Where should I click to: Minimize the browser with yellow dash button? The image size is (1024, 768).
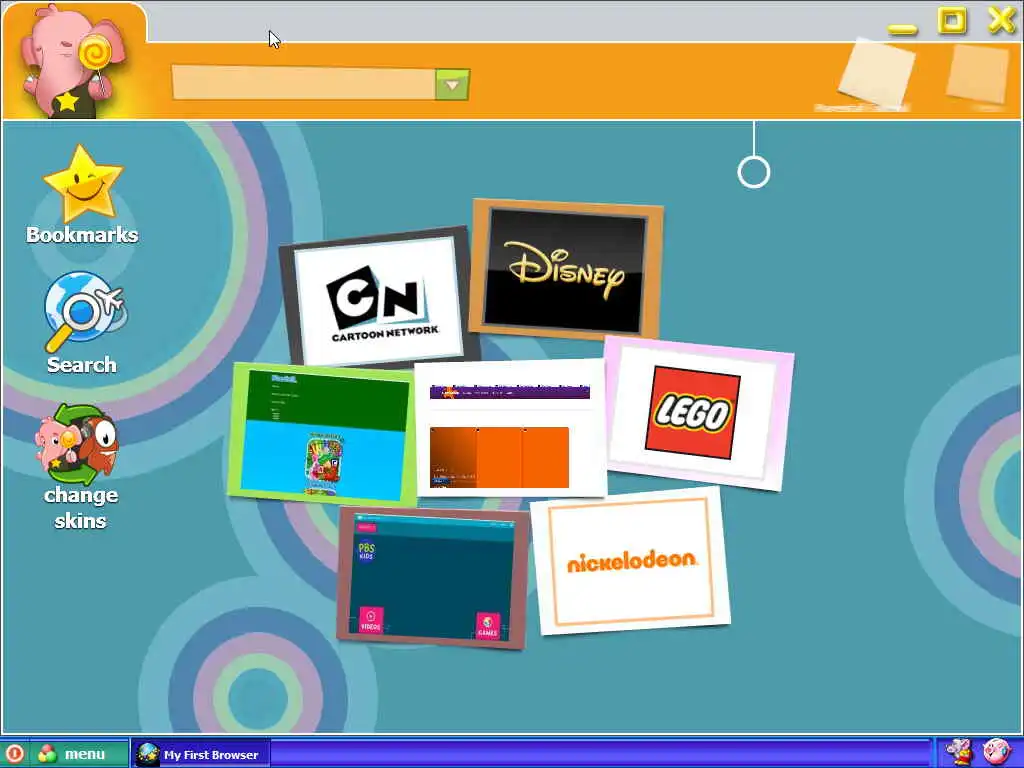903,29
